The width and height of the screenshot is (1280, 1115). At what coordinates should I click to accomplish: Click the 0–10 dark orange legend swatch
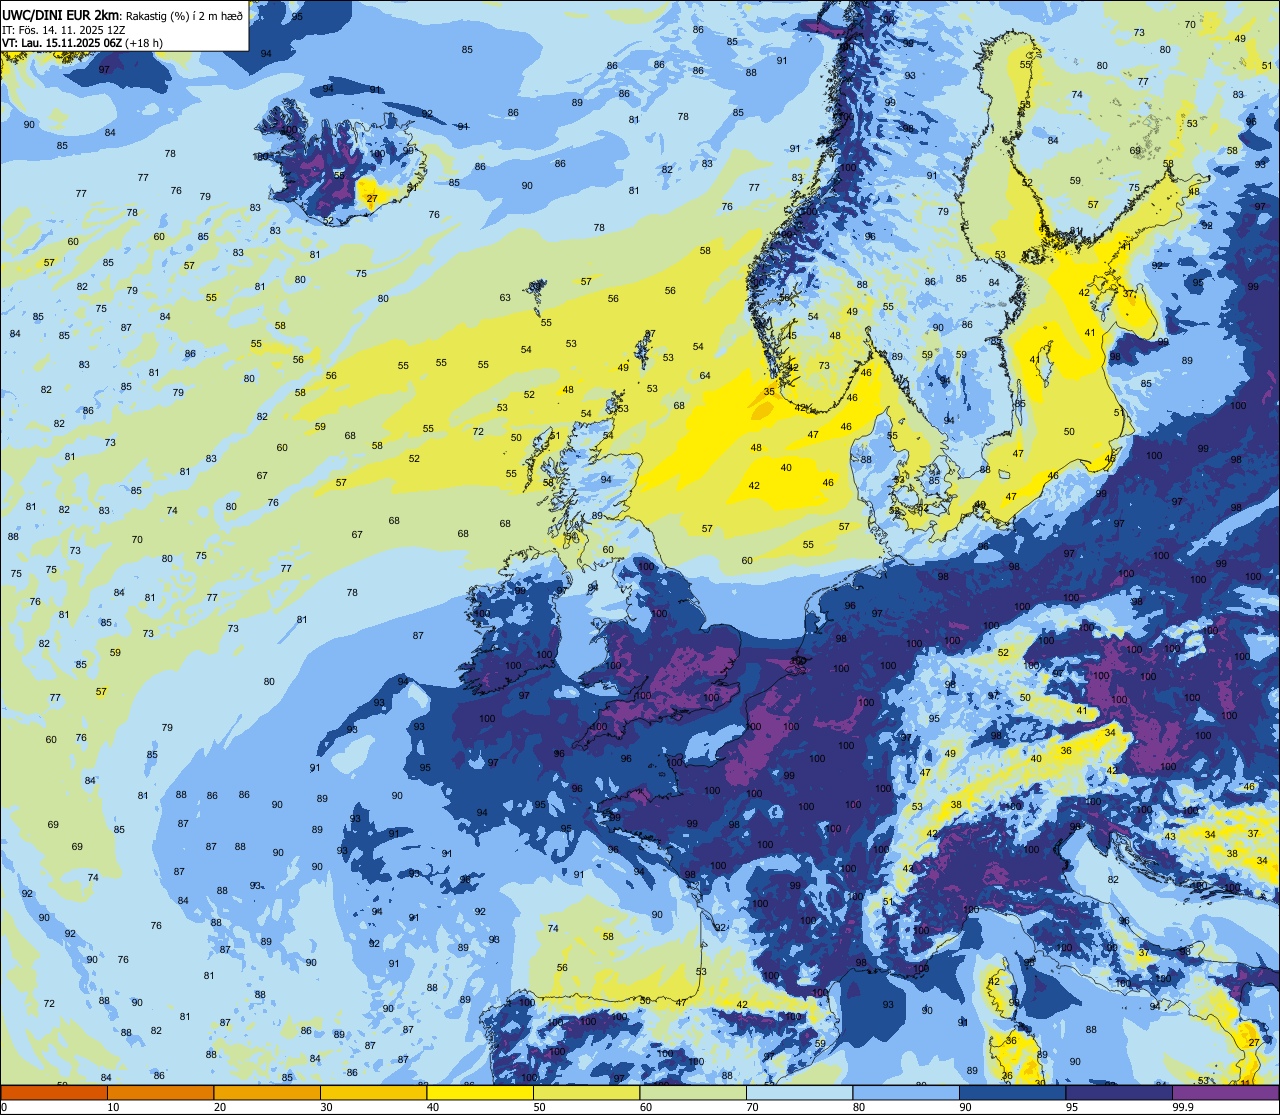click(x=54, y=1092)
